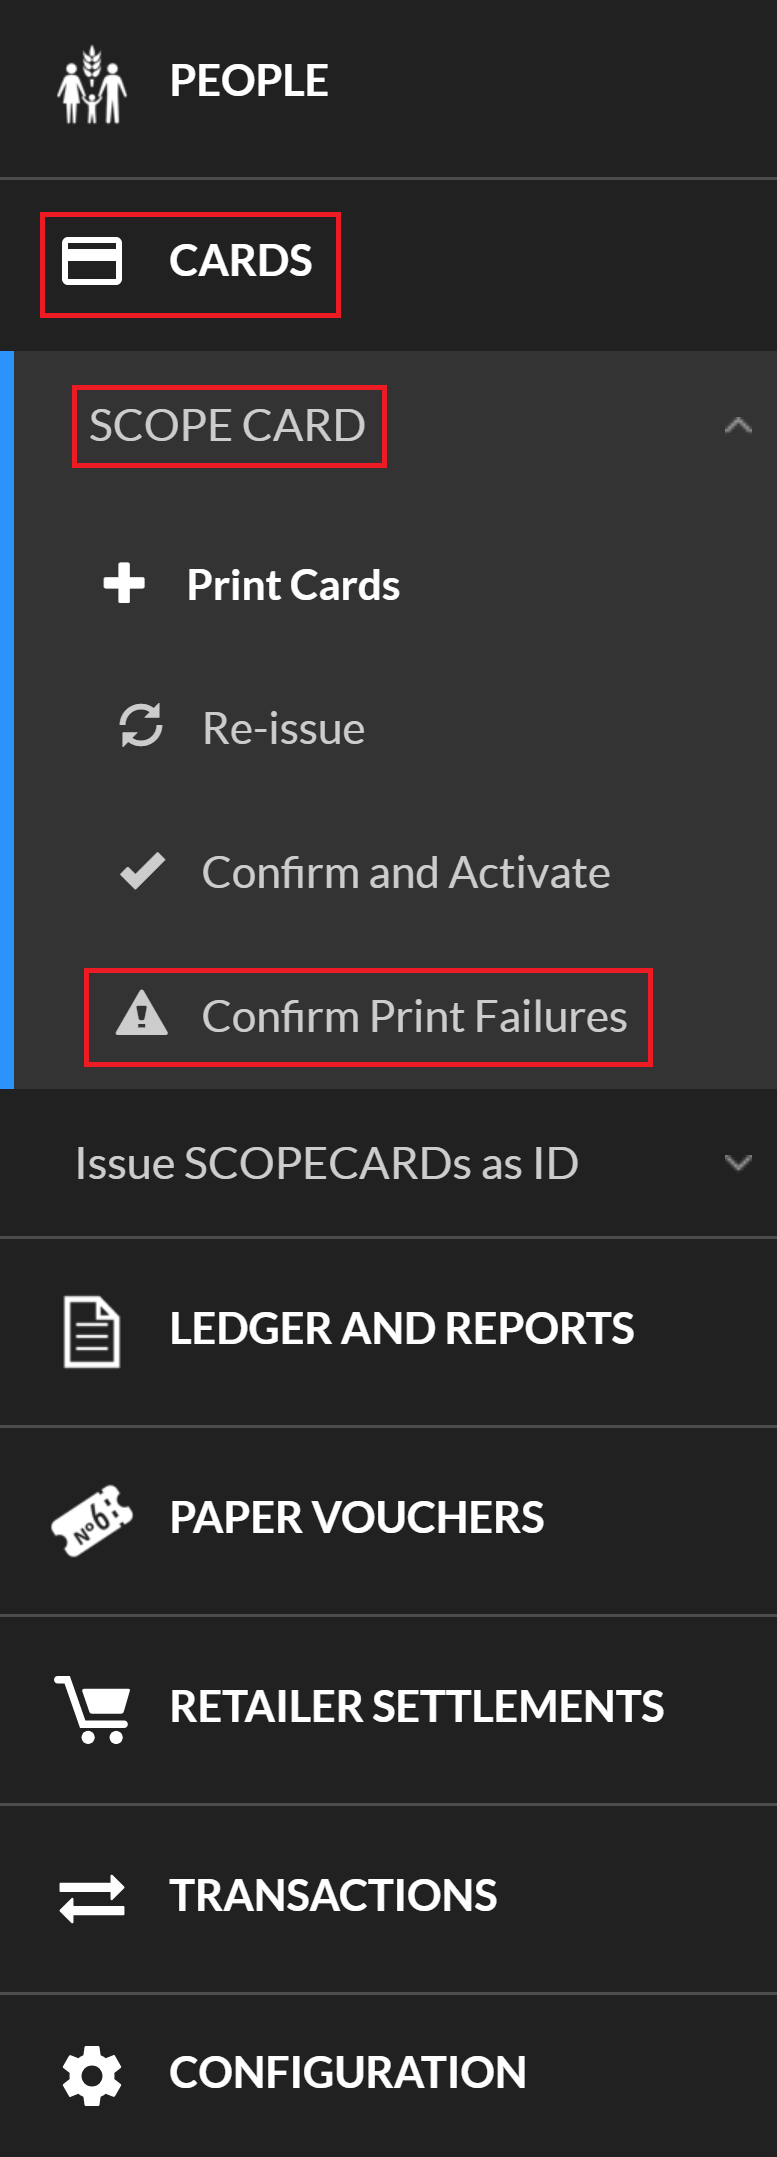
Task: Select the SCOPE CARD submenu header
Action: click(228, 426)
